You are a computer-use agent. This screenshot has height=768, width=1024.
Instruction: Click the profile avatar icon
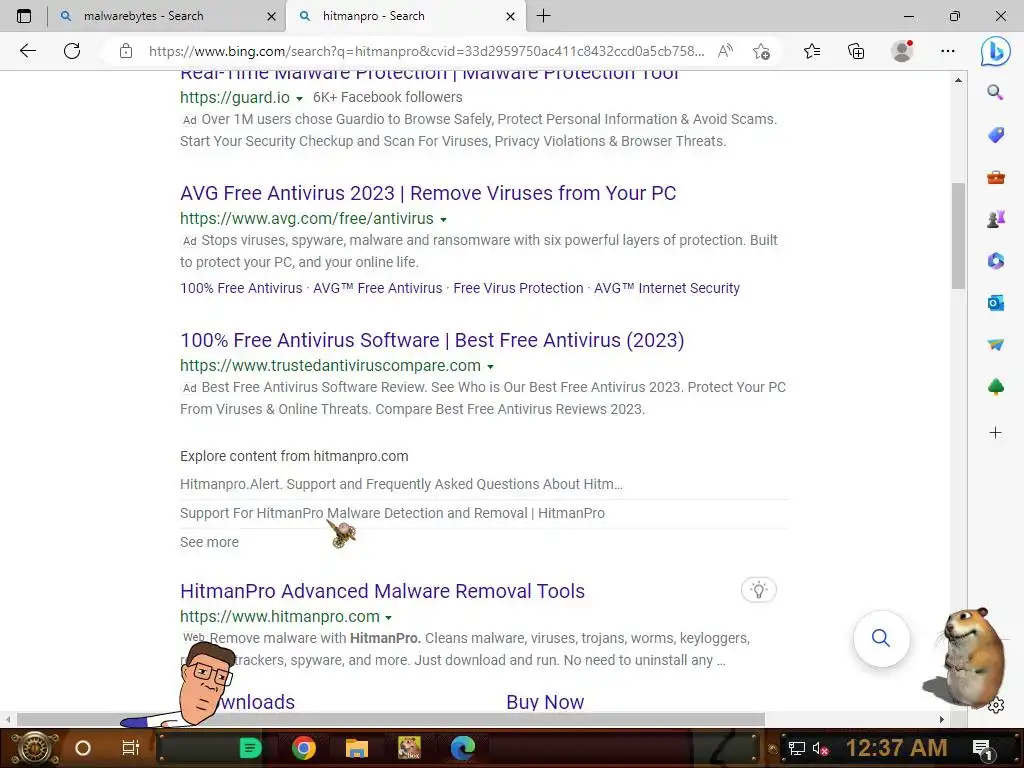coord(902,51)
